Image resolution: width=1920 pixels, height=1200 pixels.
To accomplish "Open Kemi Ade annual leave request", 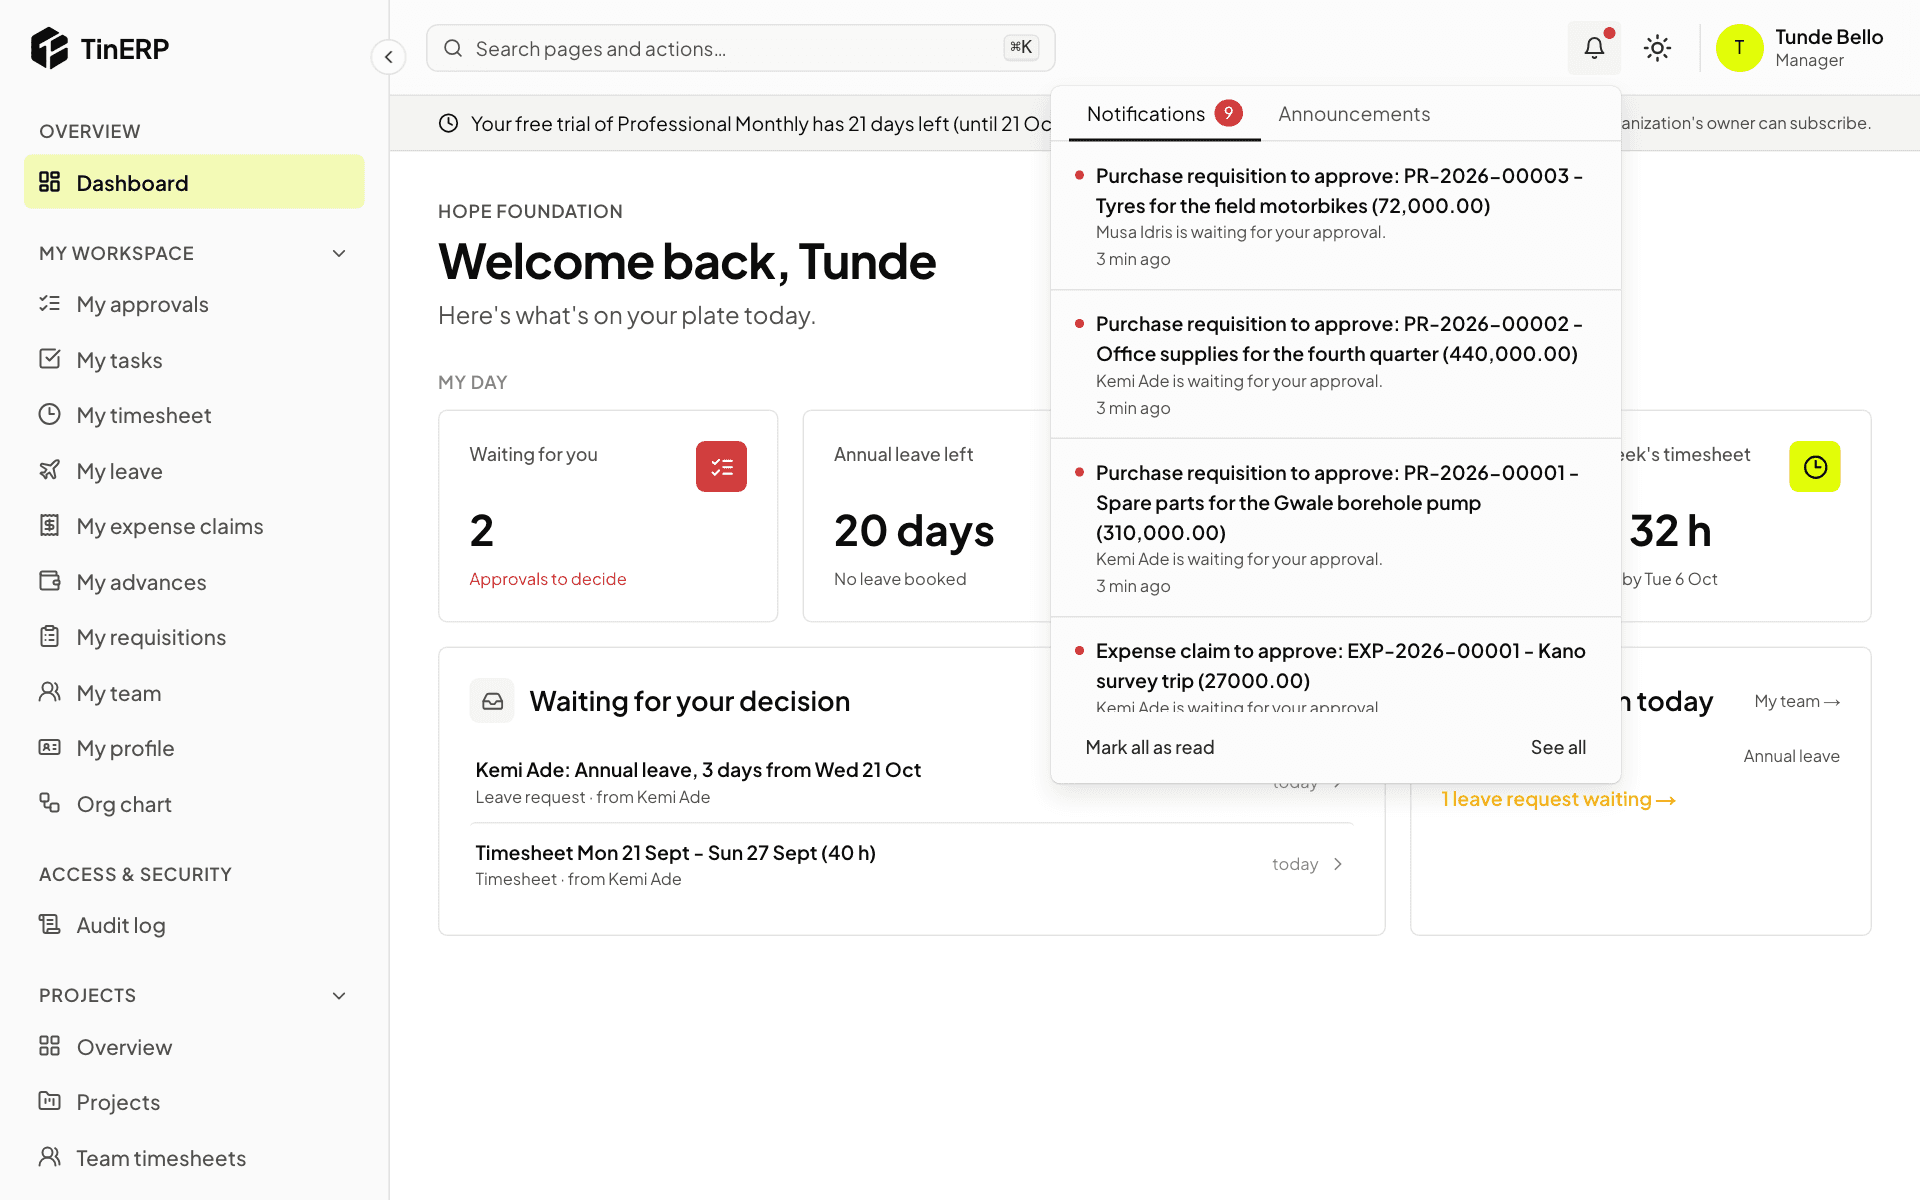I will click(911, 782).
